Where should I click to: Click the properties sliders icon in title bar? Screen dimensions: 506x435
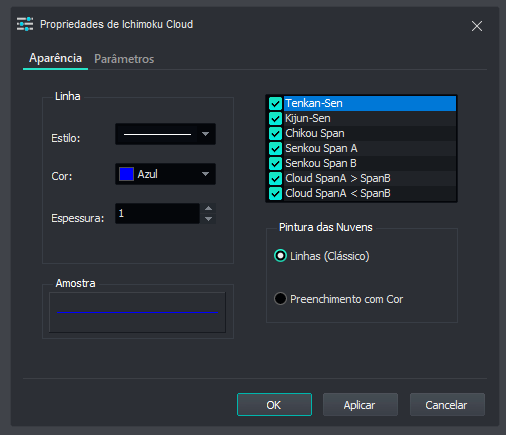coord(25,24)
